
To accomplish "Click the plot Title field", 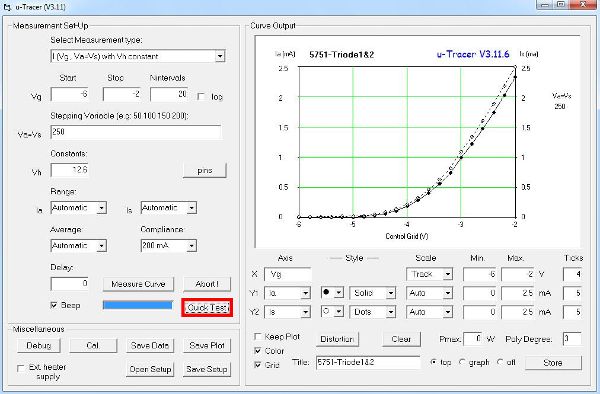I will point(368,362).
